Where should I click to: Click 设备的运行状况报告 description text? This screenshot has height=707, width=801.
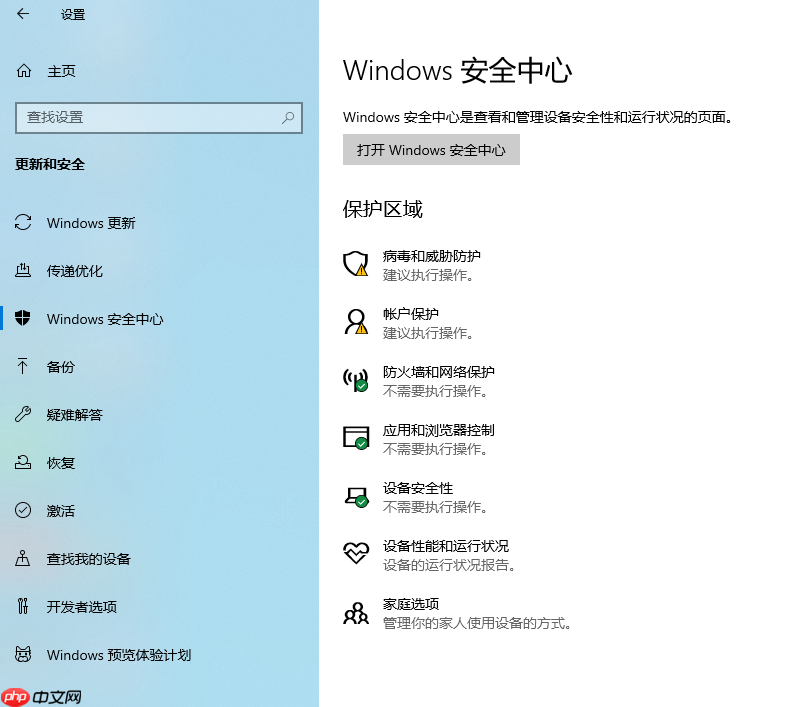(x=449, y=565)
